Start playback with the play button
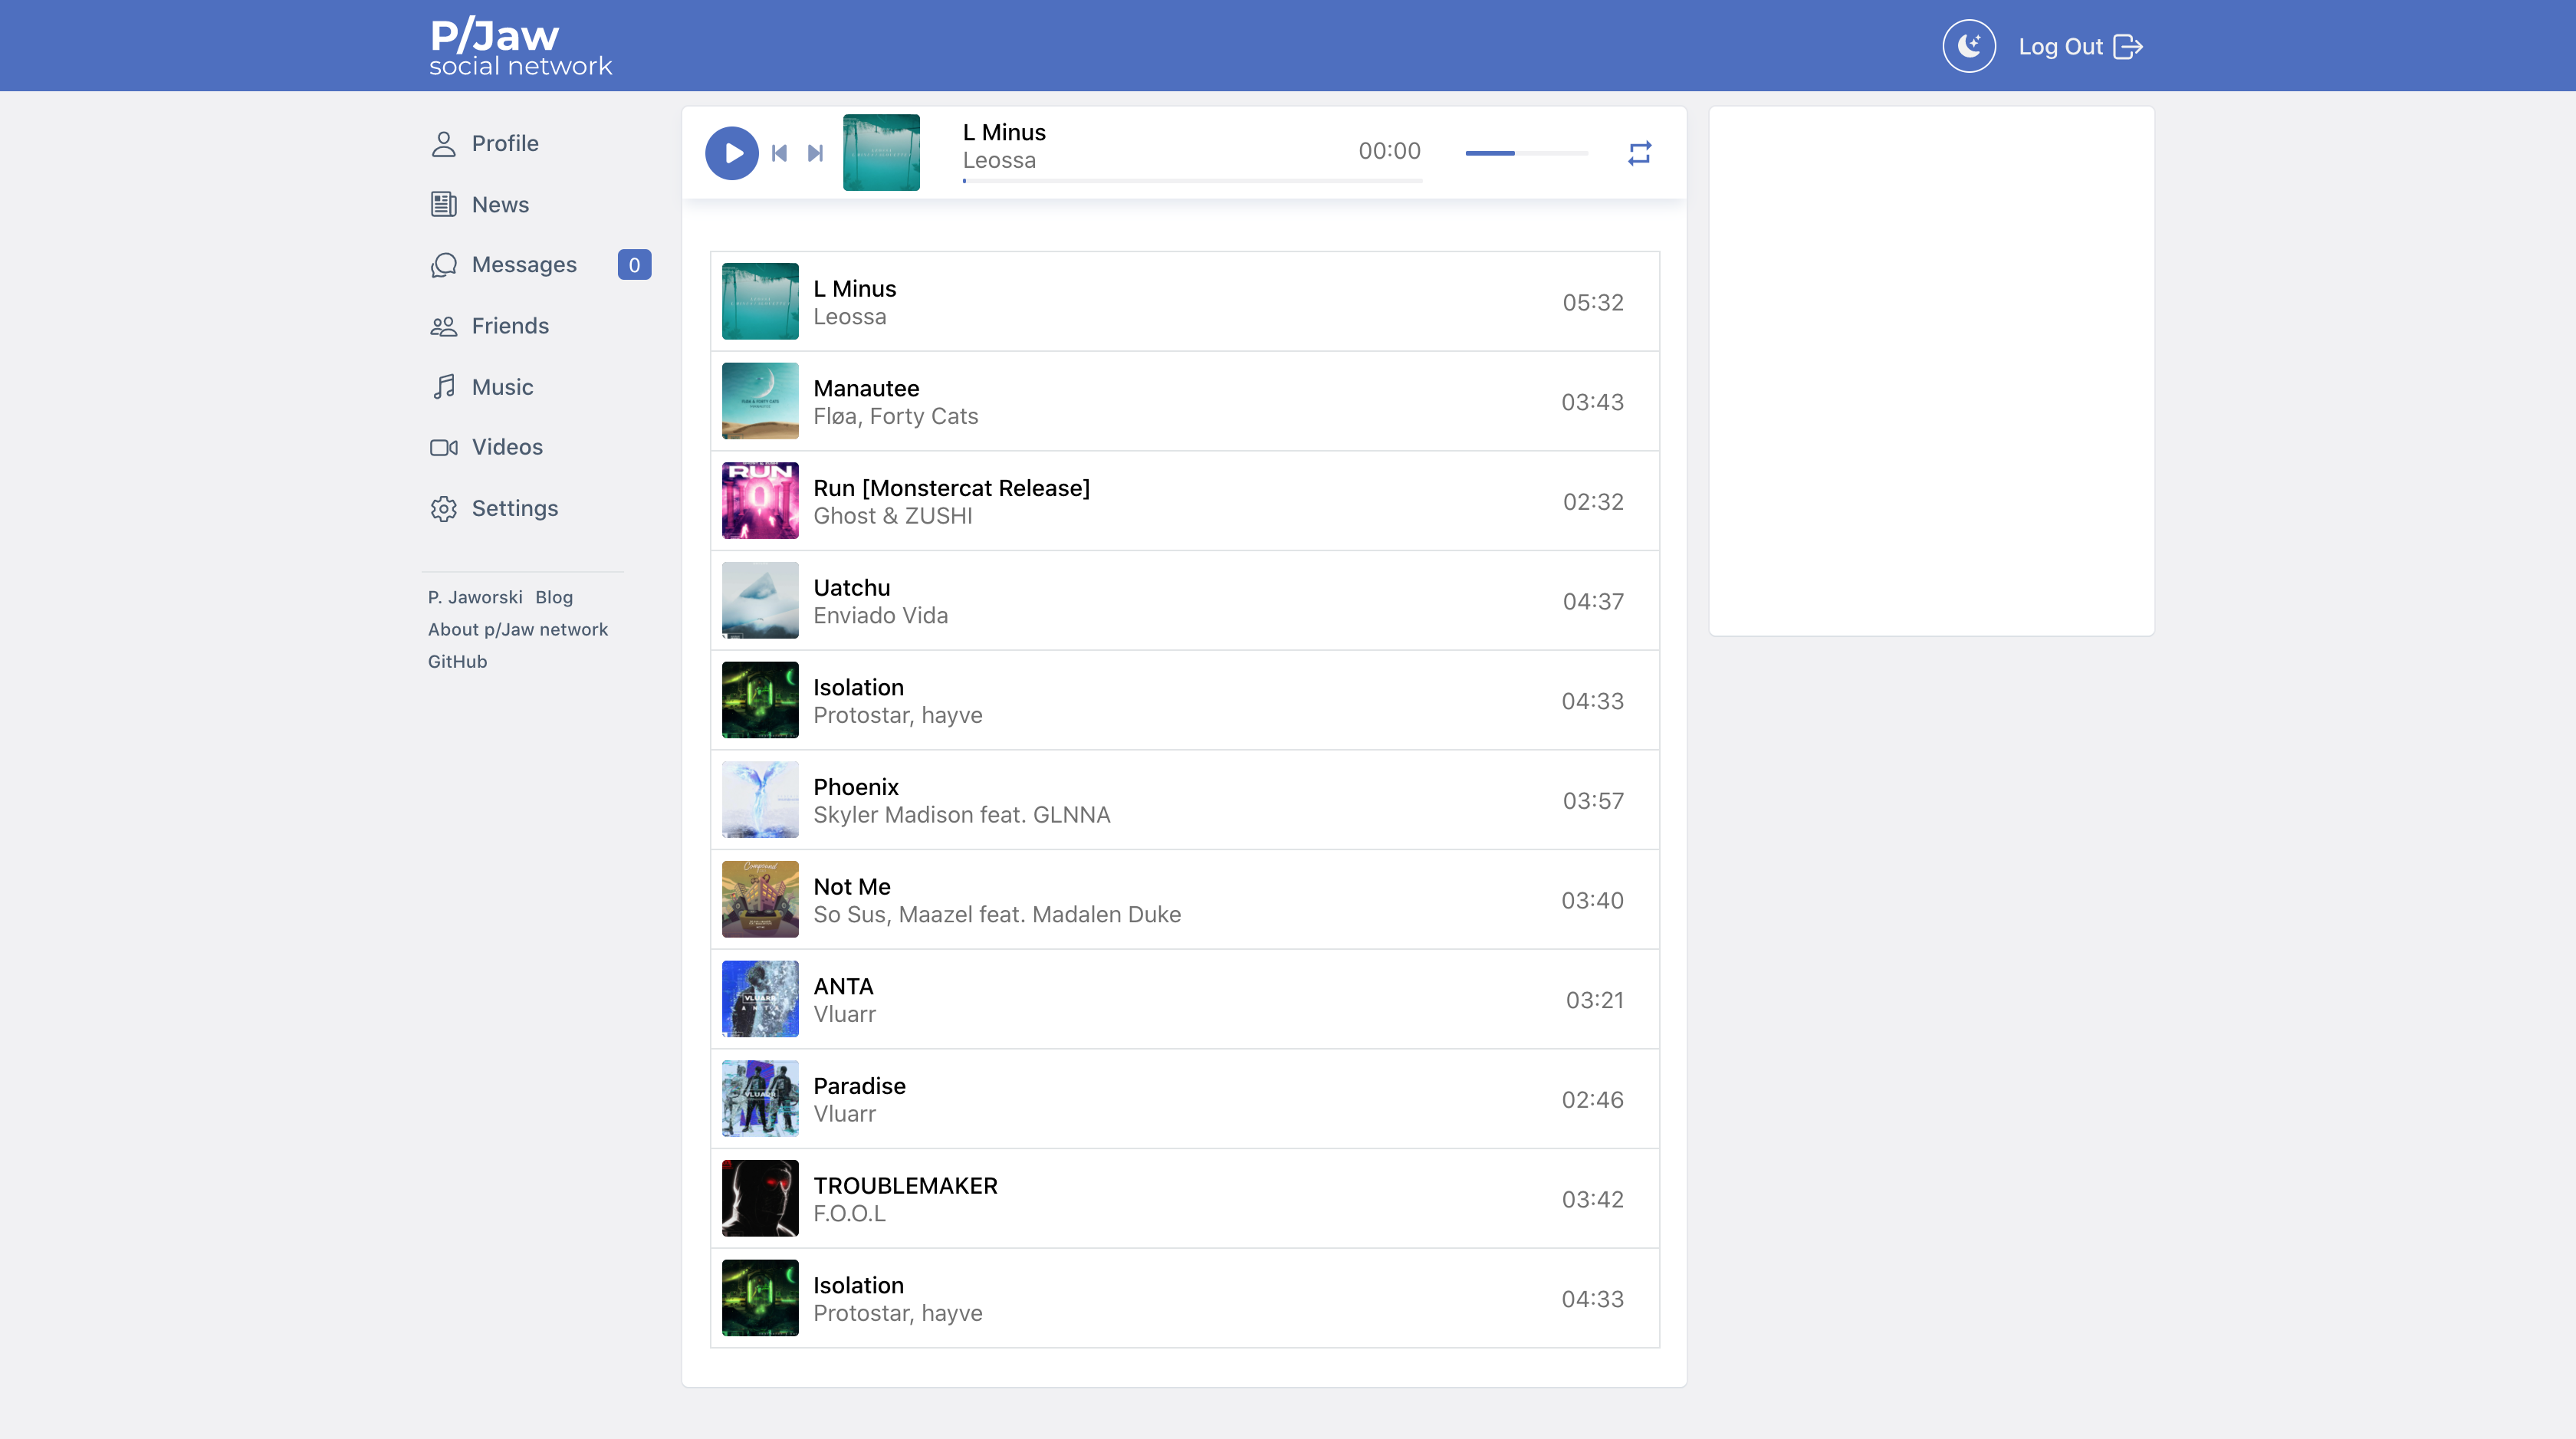The image size is (2576, 1439). pyautogui.click(x=732, y=153)
